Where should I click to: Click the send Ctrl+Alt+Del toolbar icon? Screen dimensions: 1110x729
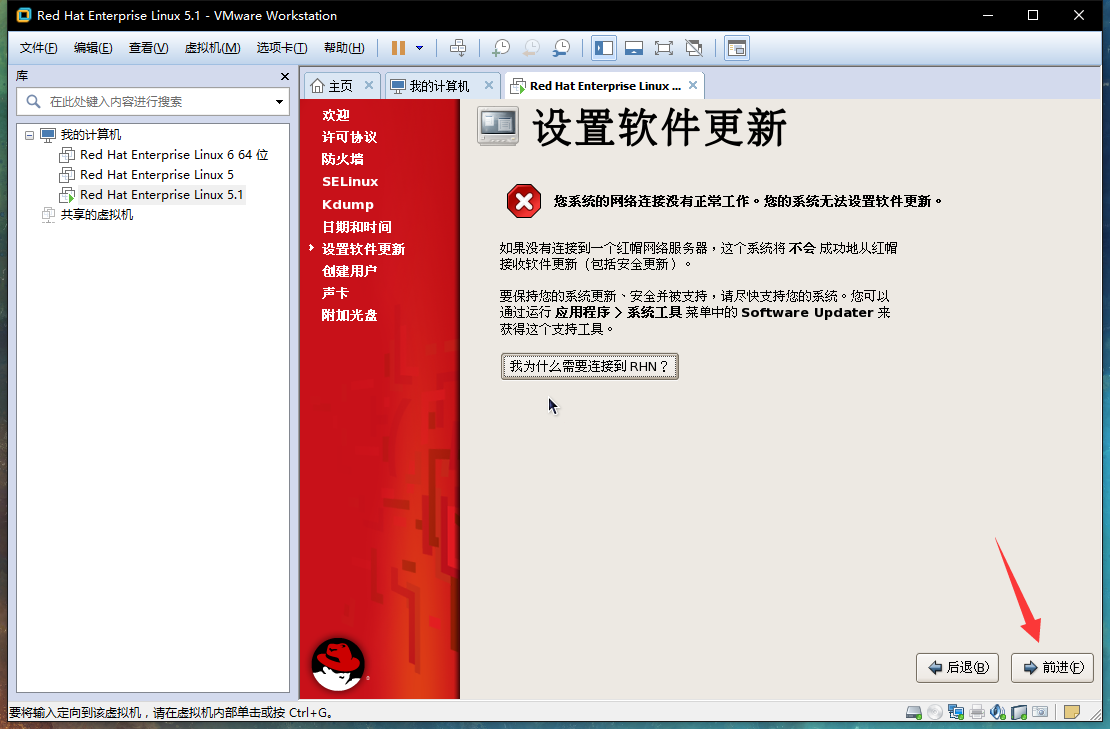pos(458,48)
